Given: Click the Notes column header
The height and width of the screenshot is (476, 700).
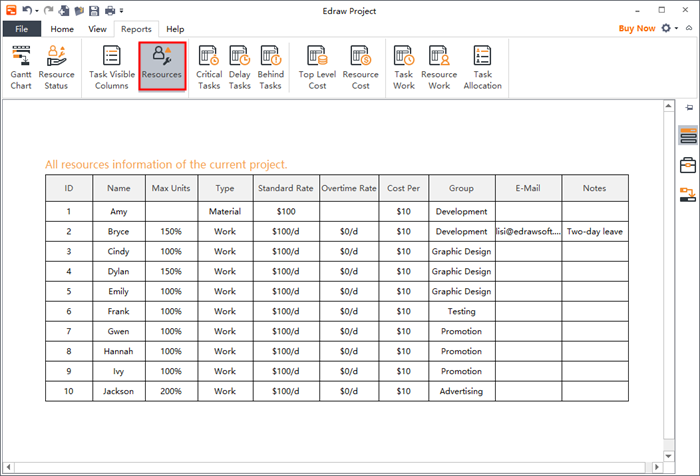Looking at the screenshot, I should pyautogui.click(x=595, y=188).
